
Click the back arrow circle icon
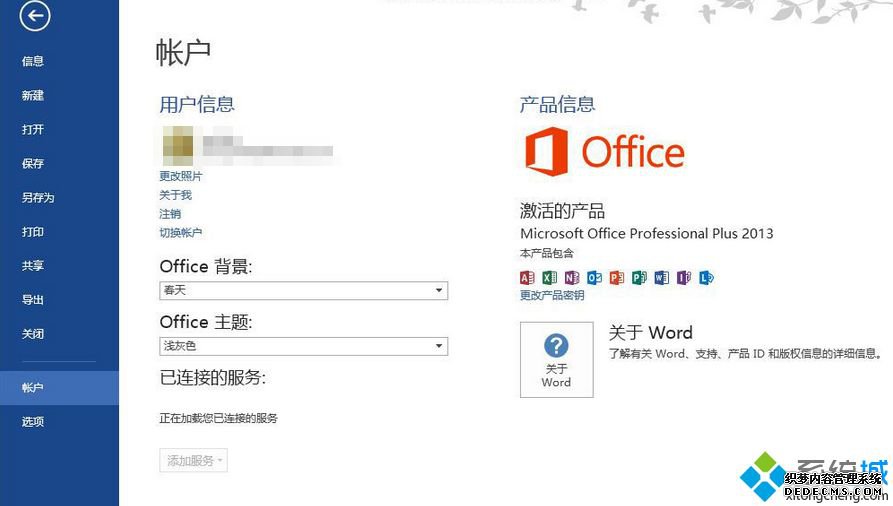click(x=35, y=16)
